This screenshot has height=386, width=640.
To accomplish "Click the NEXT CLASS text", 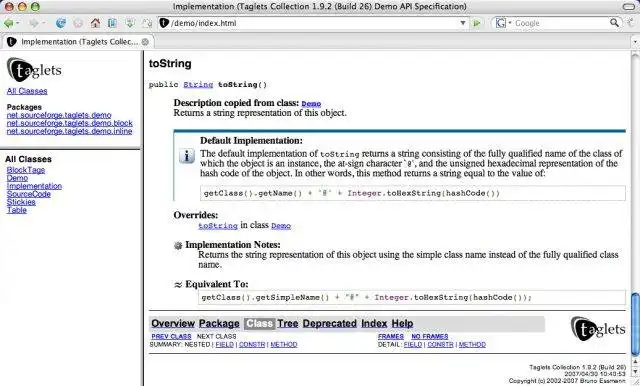I will [216, 337].
